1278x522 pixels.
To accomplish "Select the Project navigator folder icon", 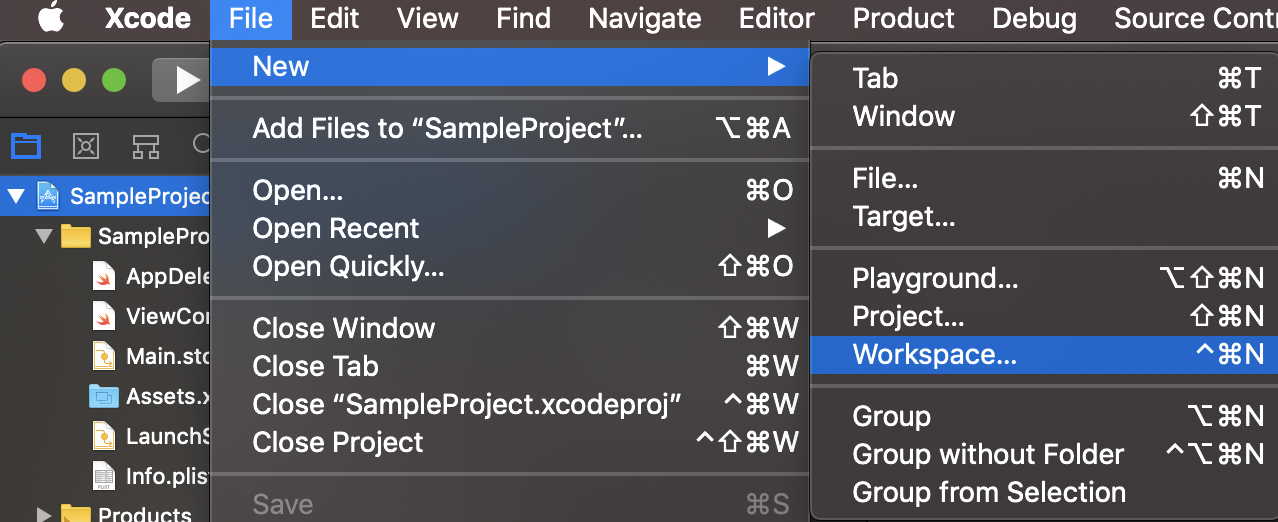I will coord(26,147).
